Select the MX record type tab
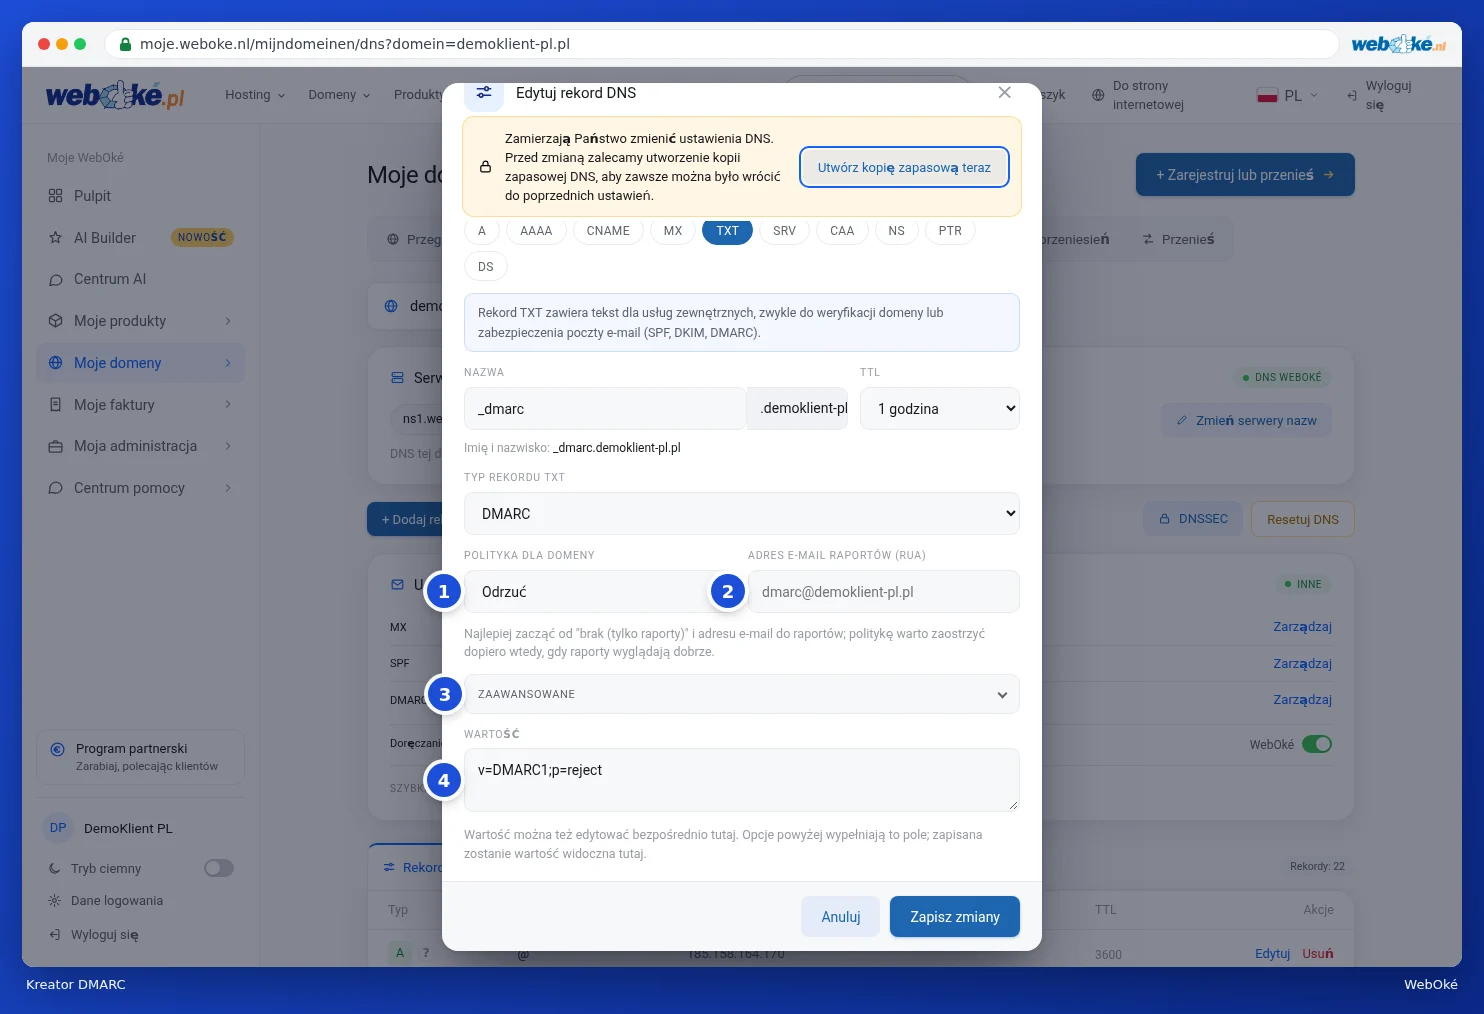 [673, 231]
